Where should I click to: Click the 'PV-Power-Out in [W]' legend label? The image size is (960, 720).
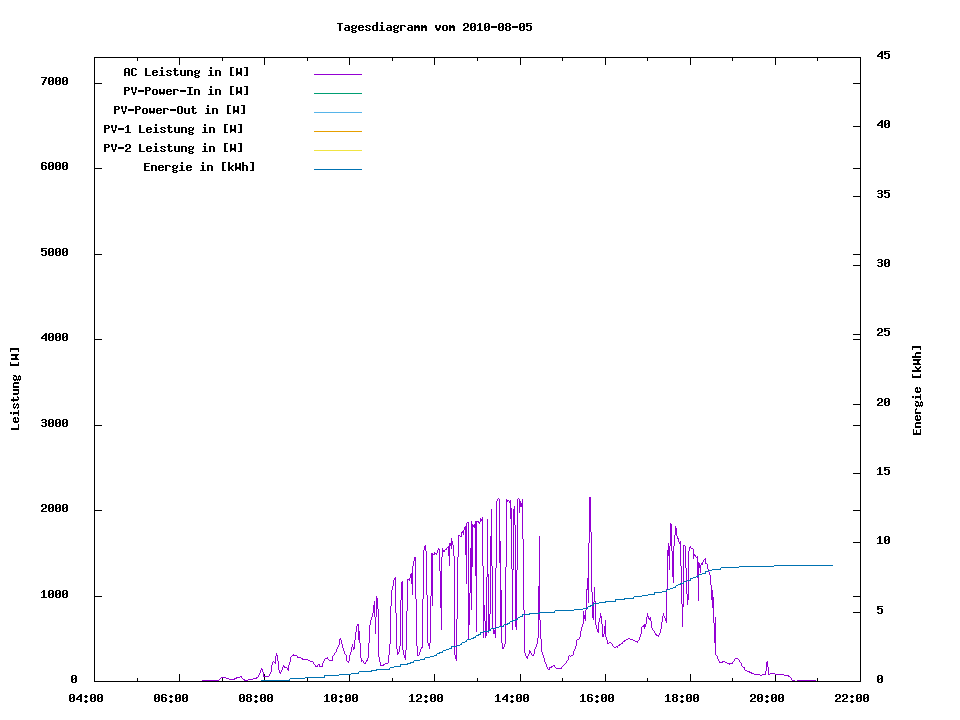[x=180, y=110]
